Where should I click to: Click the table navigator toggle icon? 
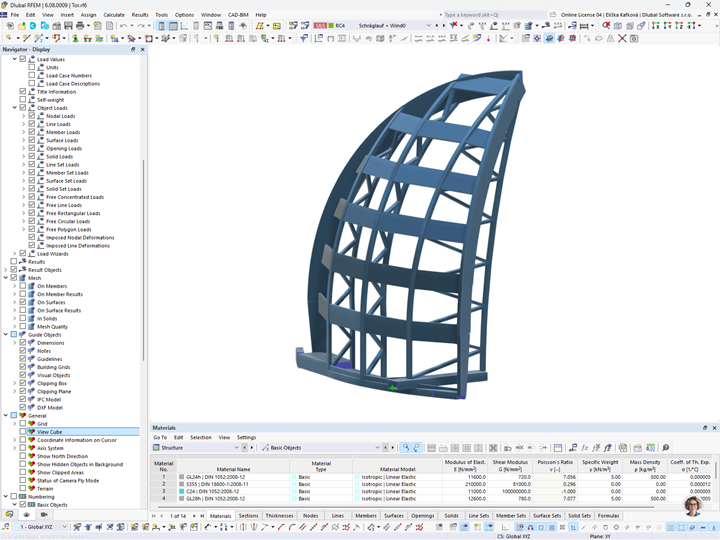[173, 26]
